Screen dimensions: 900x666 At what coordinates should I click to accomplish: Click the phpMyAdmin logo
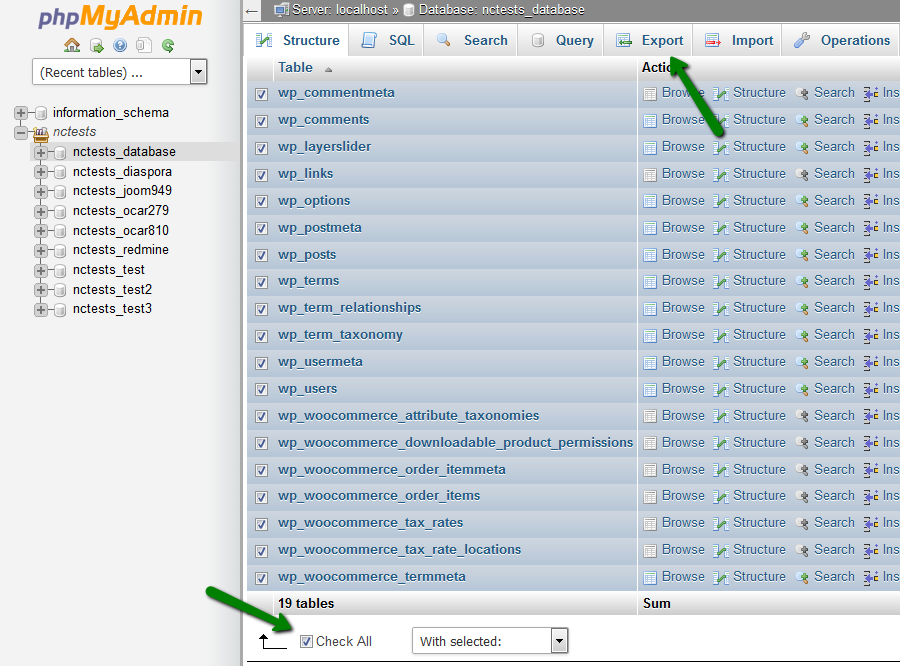(120, 16)
